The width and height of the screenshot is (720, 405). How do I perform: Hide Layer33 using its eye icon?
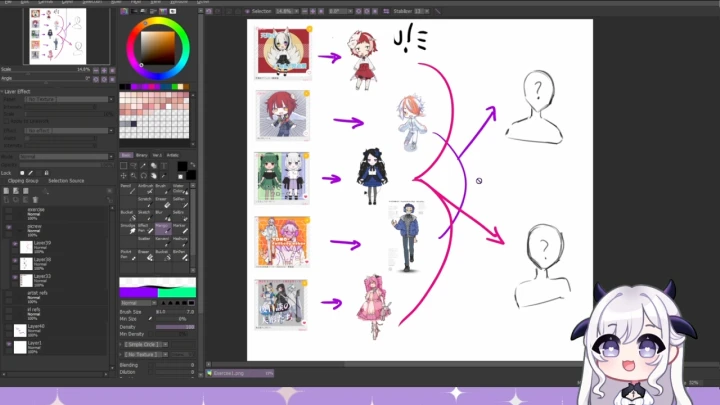[x=15, y=277]
